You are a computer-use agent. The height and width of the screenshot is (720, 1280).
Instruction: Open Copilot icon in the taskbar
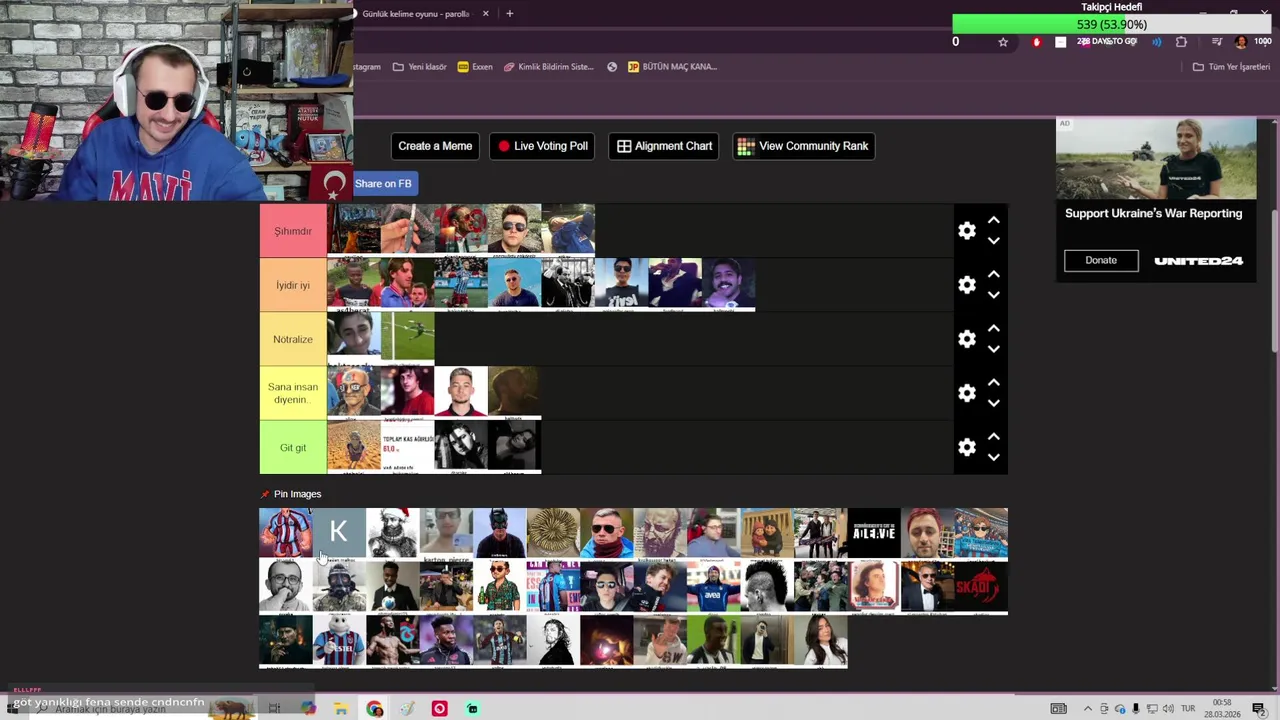click(307, 709)
